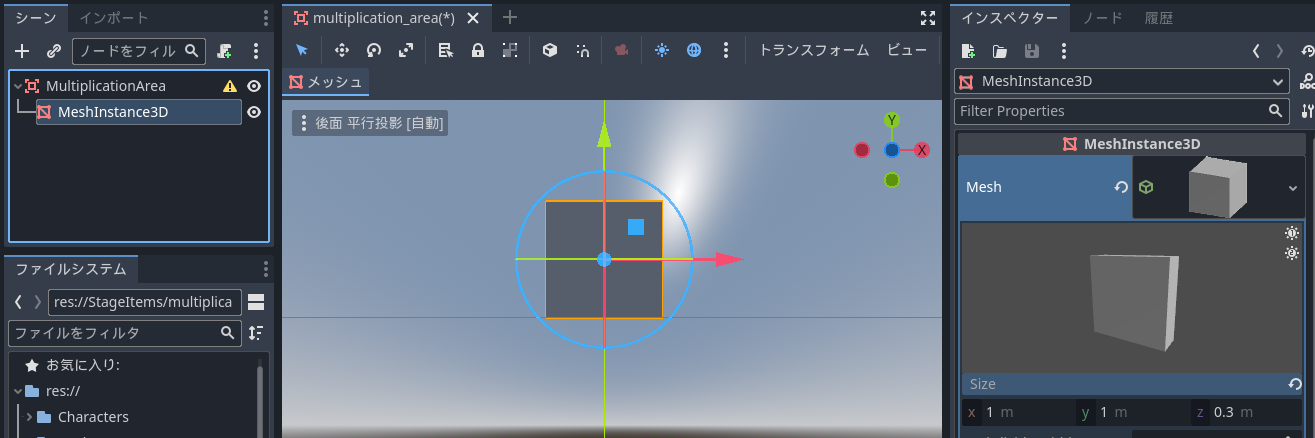Viewport: 1315px width, 438px height.
Task: Toggle the filesystem split view mode
Action: coord(256,301)
